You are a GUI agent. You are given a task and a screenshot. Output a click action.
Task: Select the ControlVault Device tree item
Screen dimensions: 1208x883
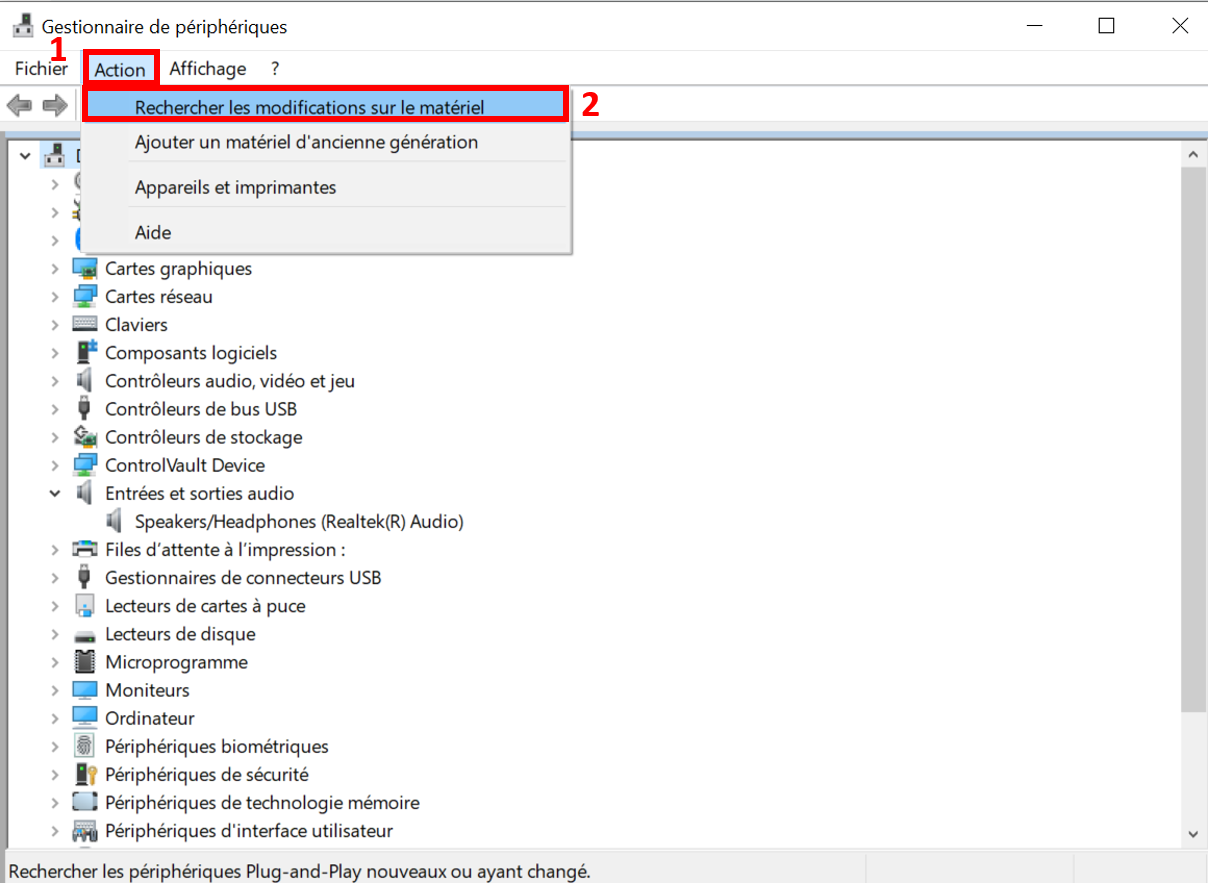coord(184,465)
